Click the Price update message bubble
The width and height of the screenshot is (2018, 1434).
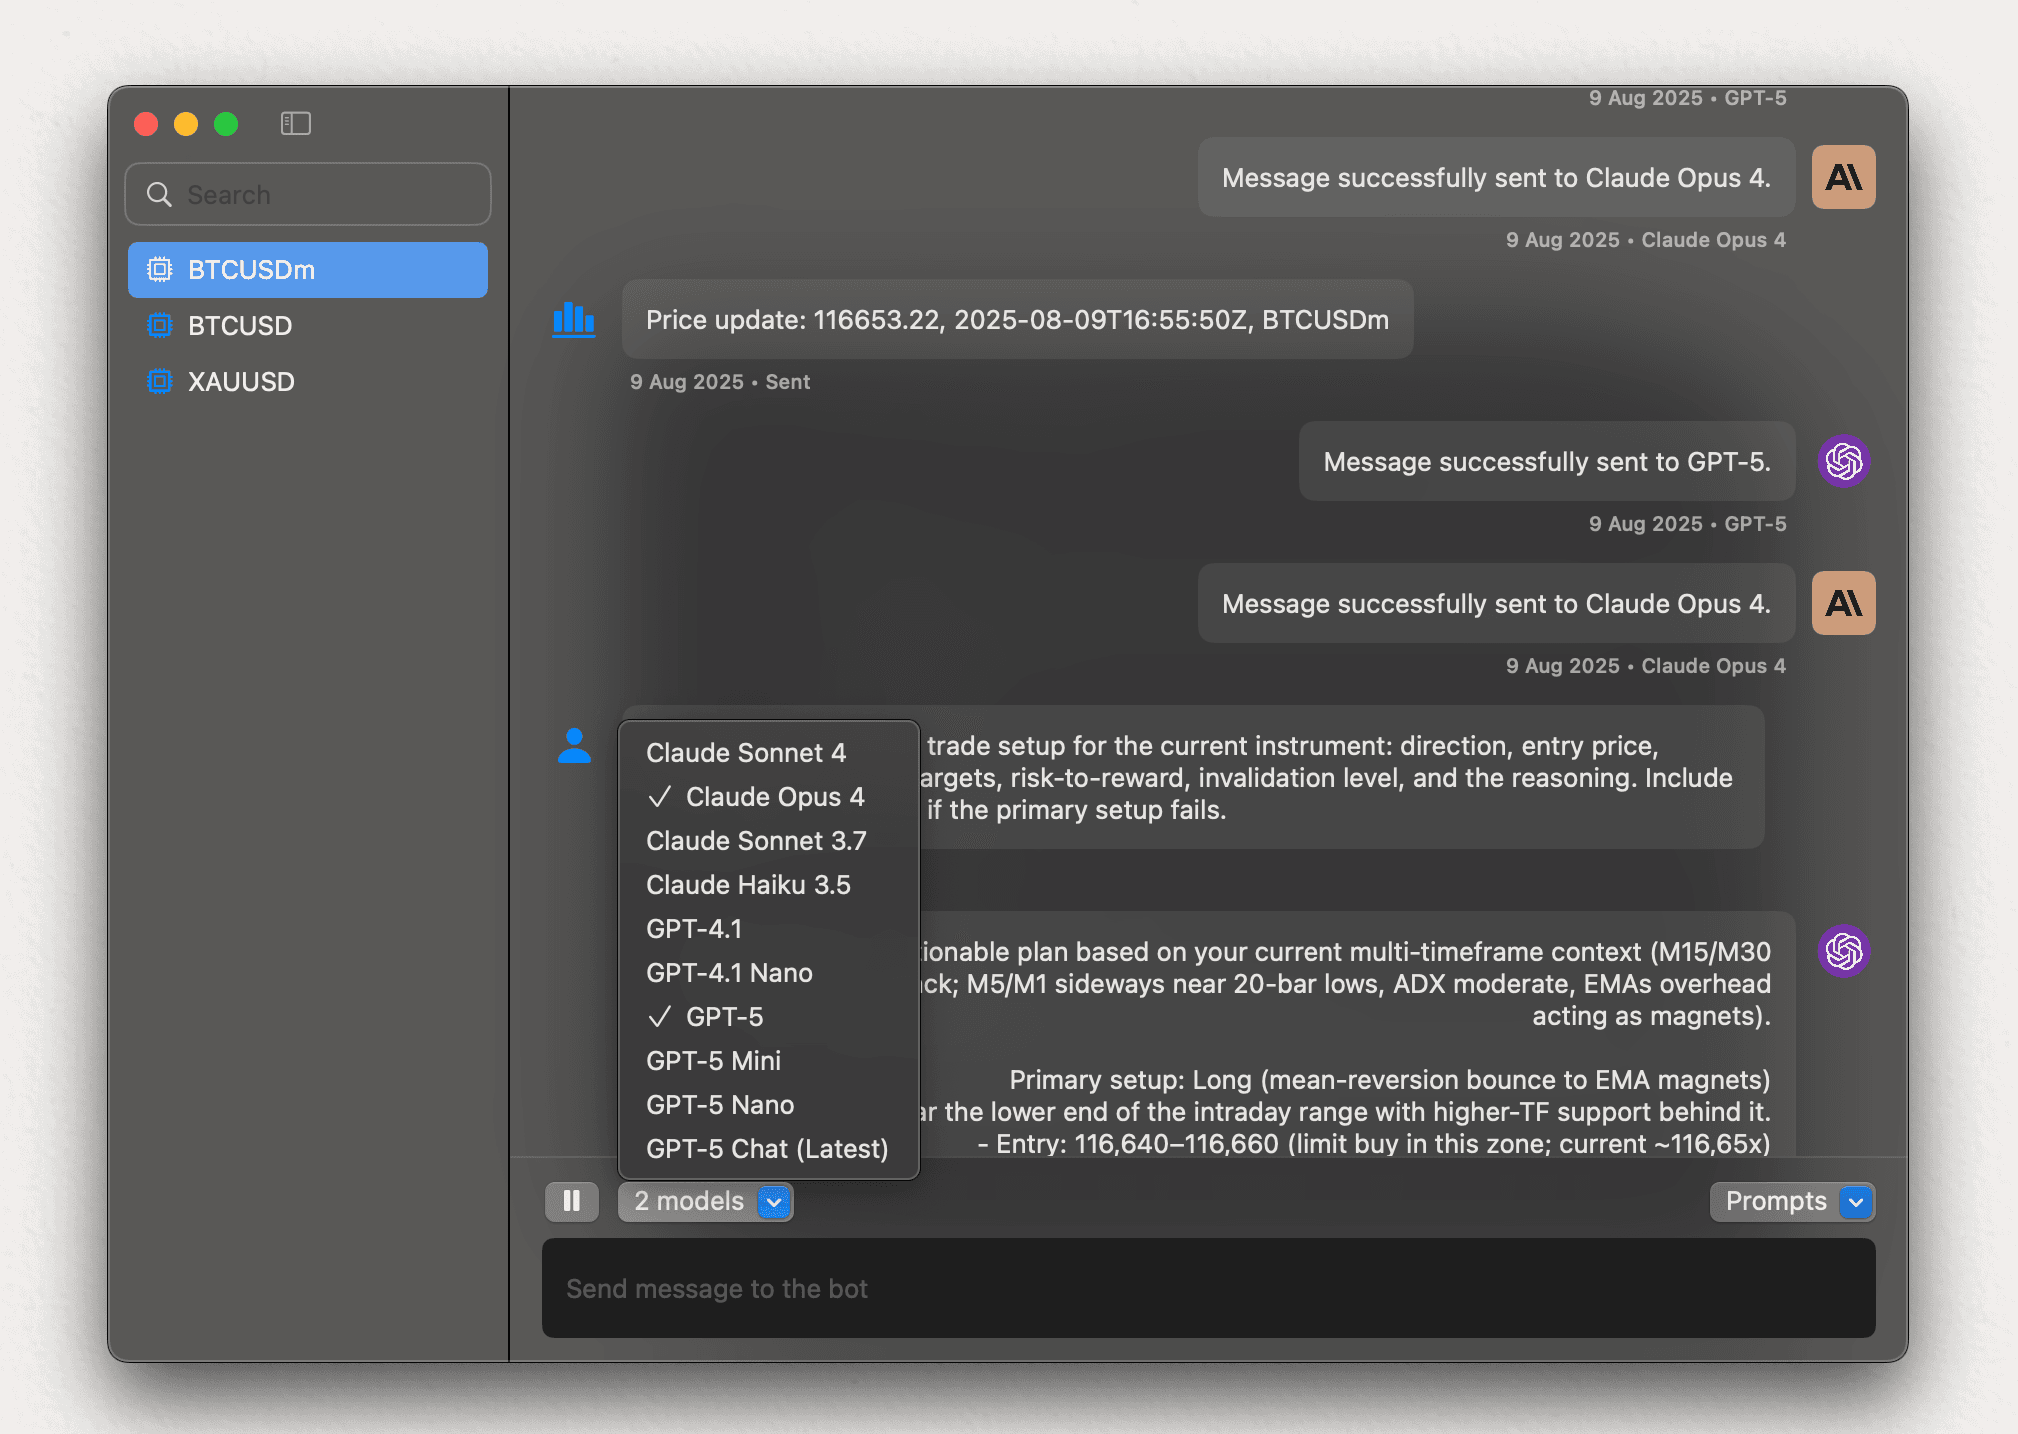coord(1016,320)
